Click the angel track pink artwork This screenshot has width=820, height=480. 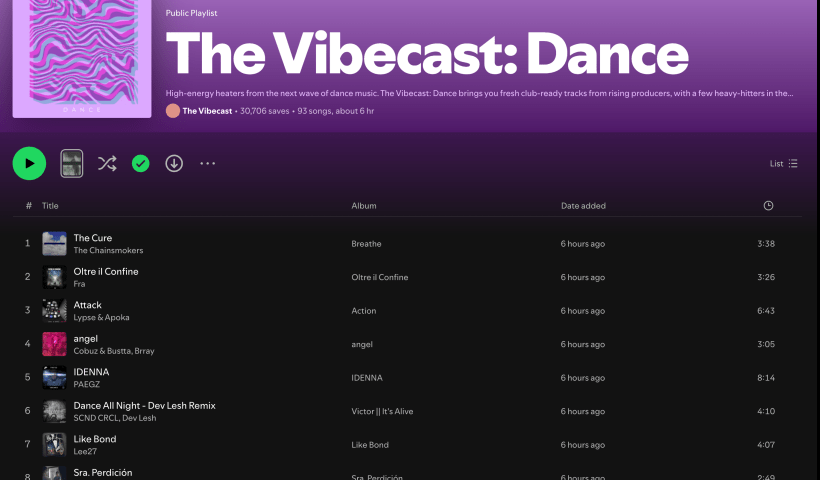(54, 344)
